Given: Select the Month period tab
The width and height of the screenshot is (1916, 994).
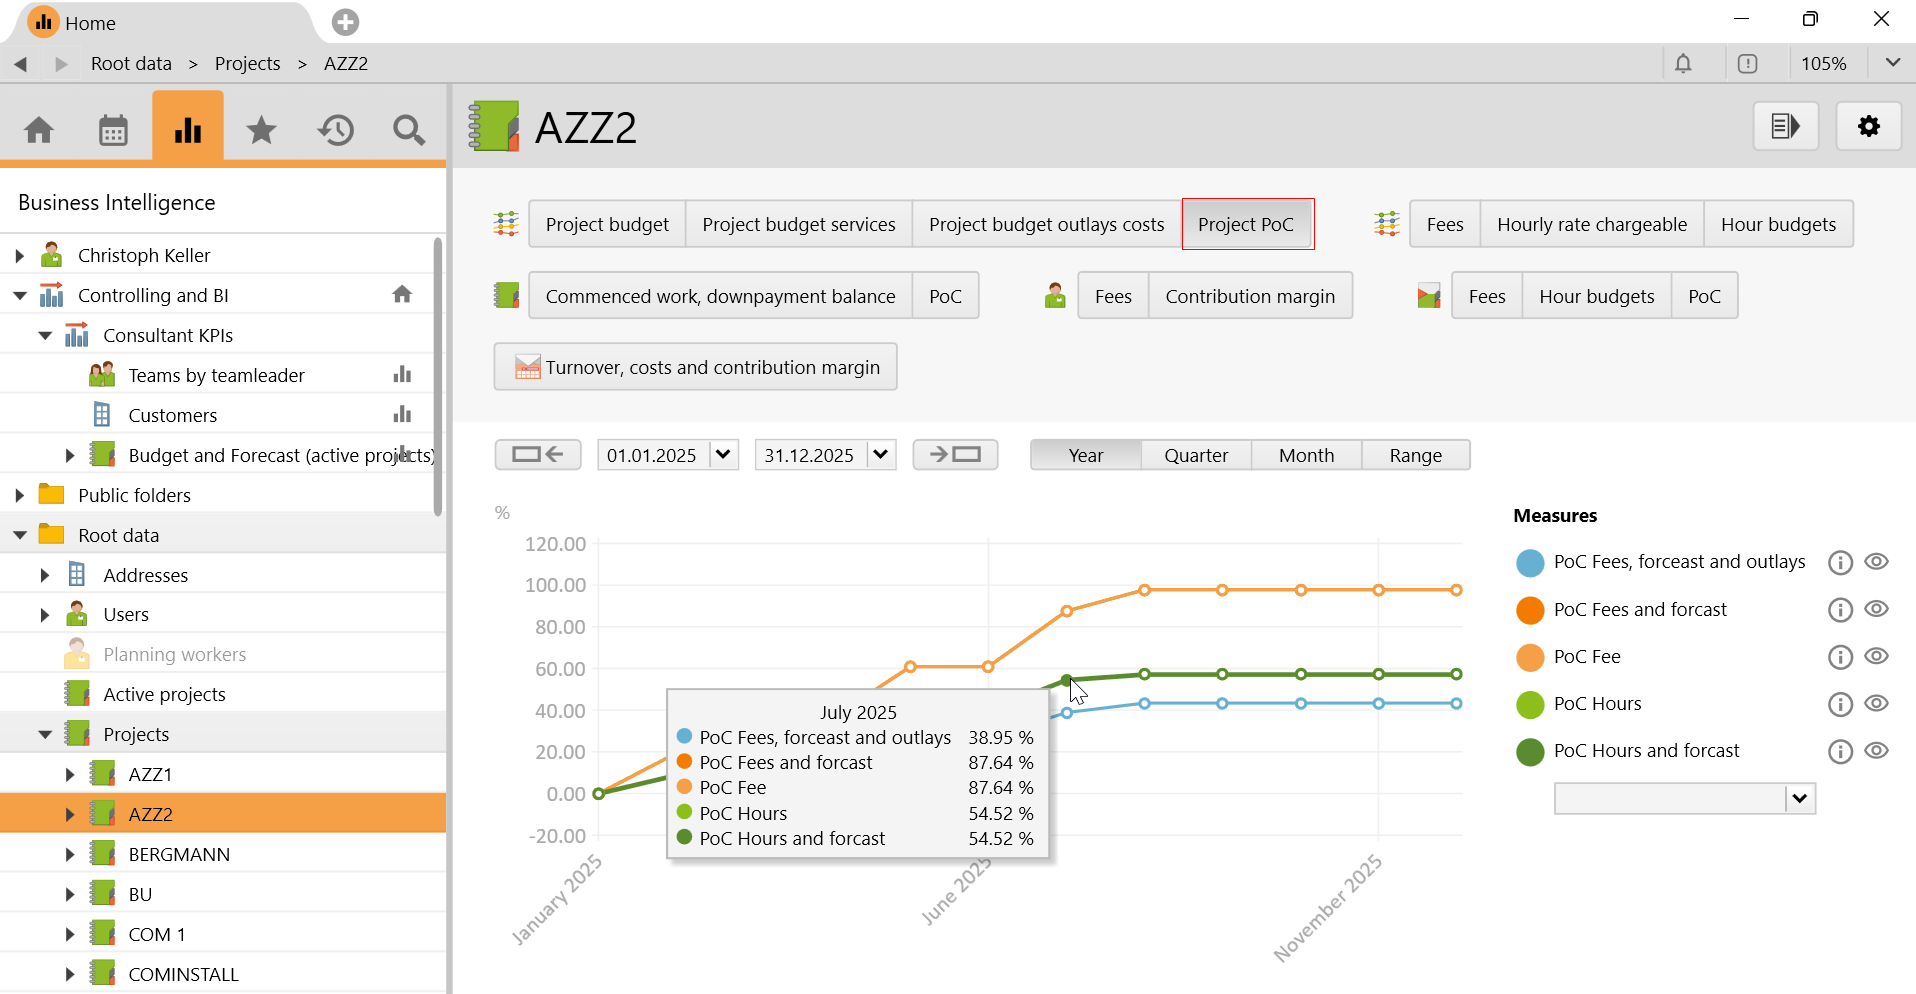Looking at the screenshot, I should (1306, 455).
